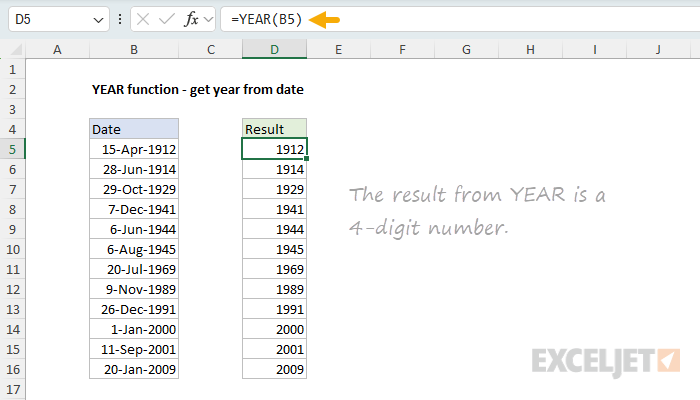Viewport: 700px width, 400px height.
Task: Open the Insert Function fx button
Action: pos(191,19)
